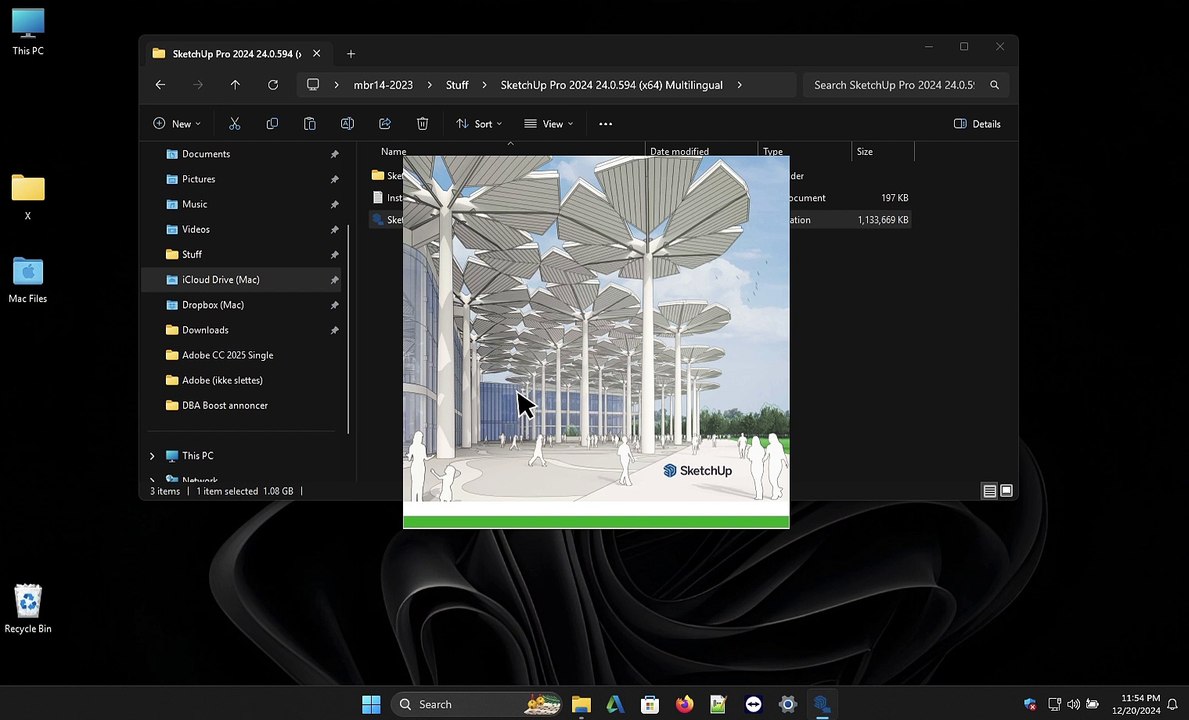Go back with the left arrow
The height and width of the screenshot is (720, 1189).
[x=160, y=85]
